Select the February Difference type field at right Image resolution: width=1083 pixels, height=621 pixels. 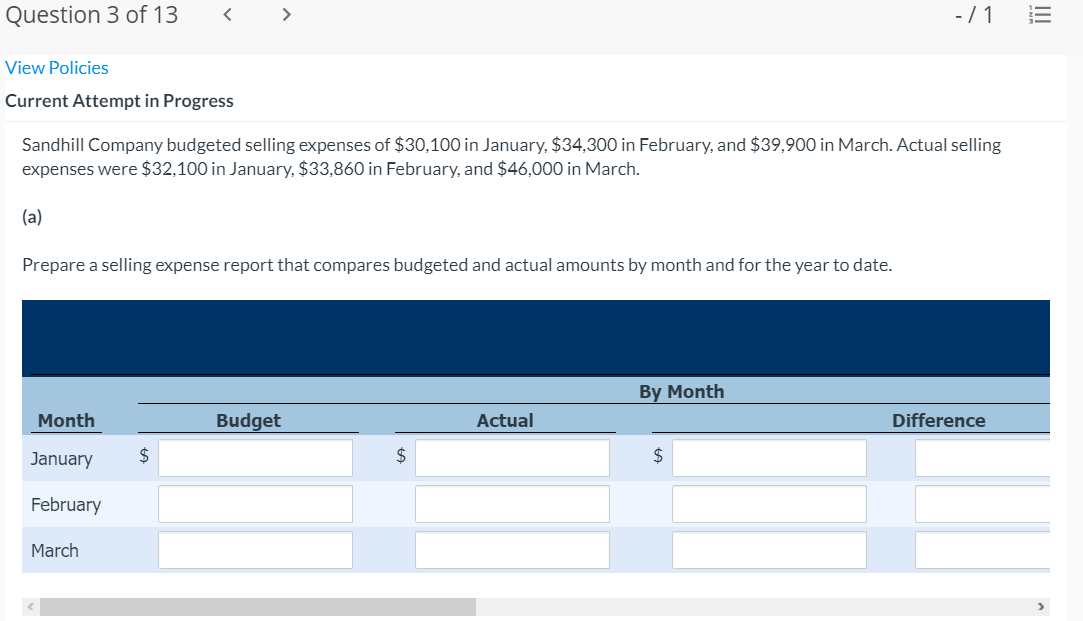pos(983,504)
